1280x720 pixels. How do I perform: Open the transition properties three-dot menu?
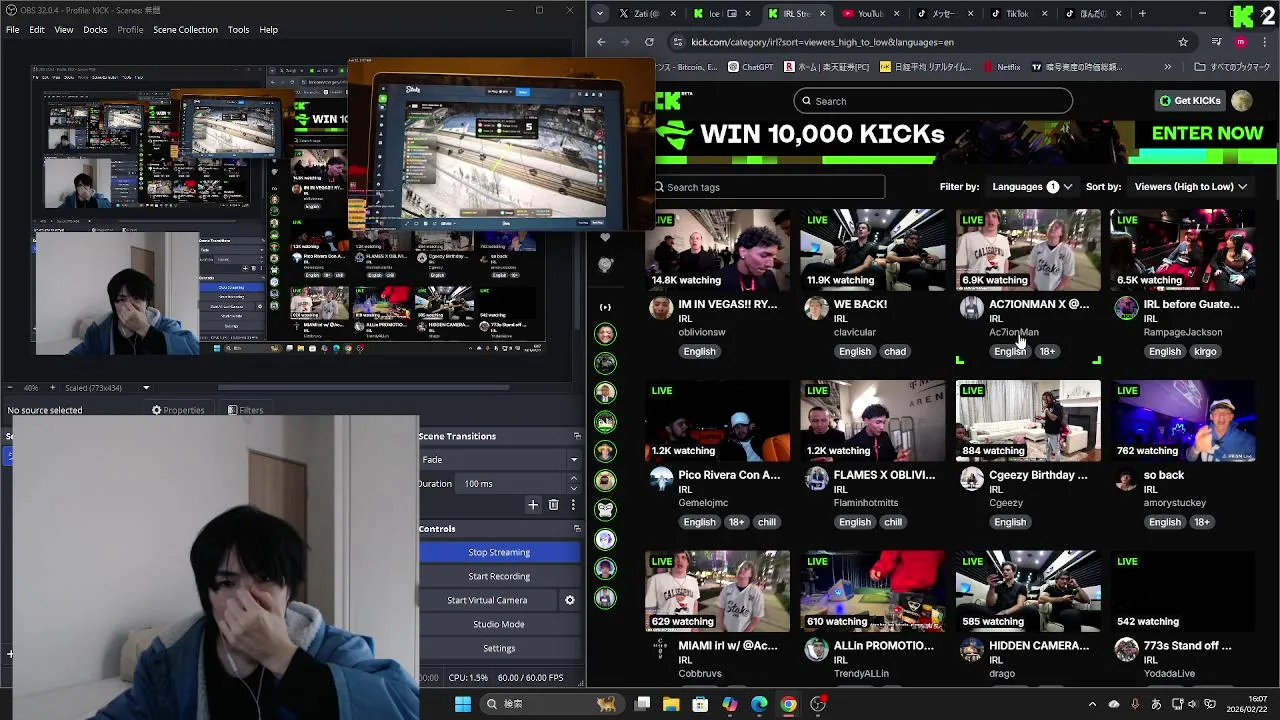[x=573, y=505]
